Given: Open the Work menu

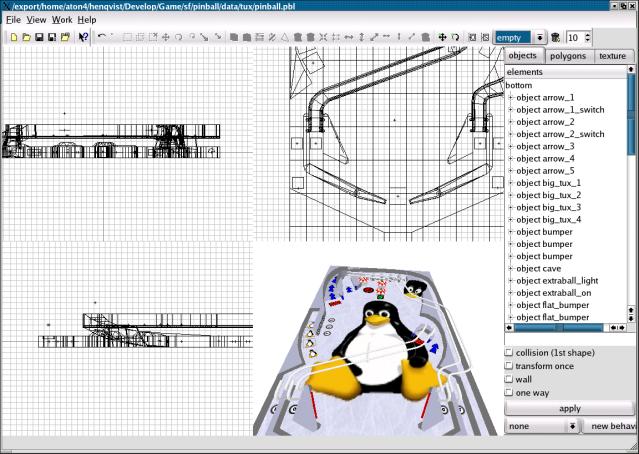Looking at the screenshot, I should 62,20.
